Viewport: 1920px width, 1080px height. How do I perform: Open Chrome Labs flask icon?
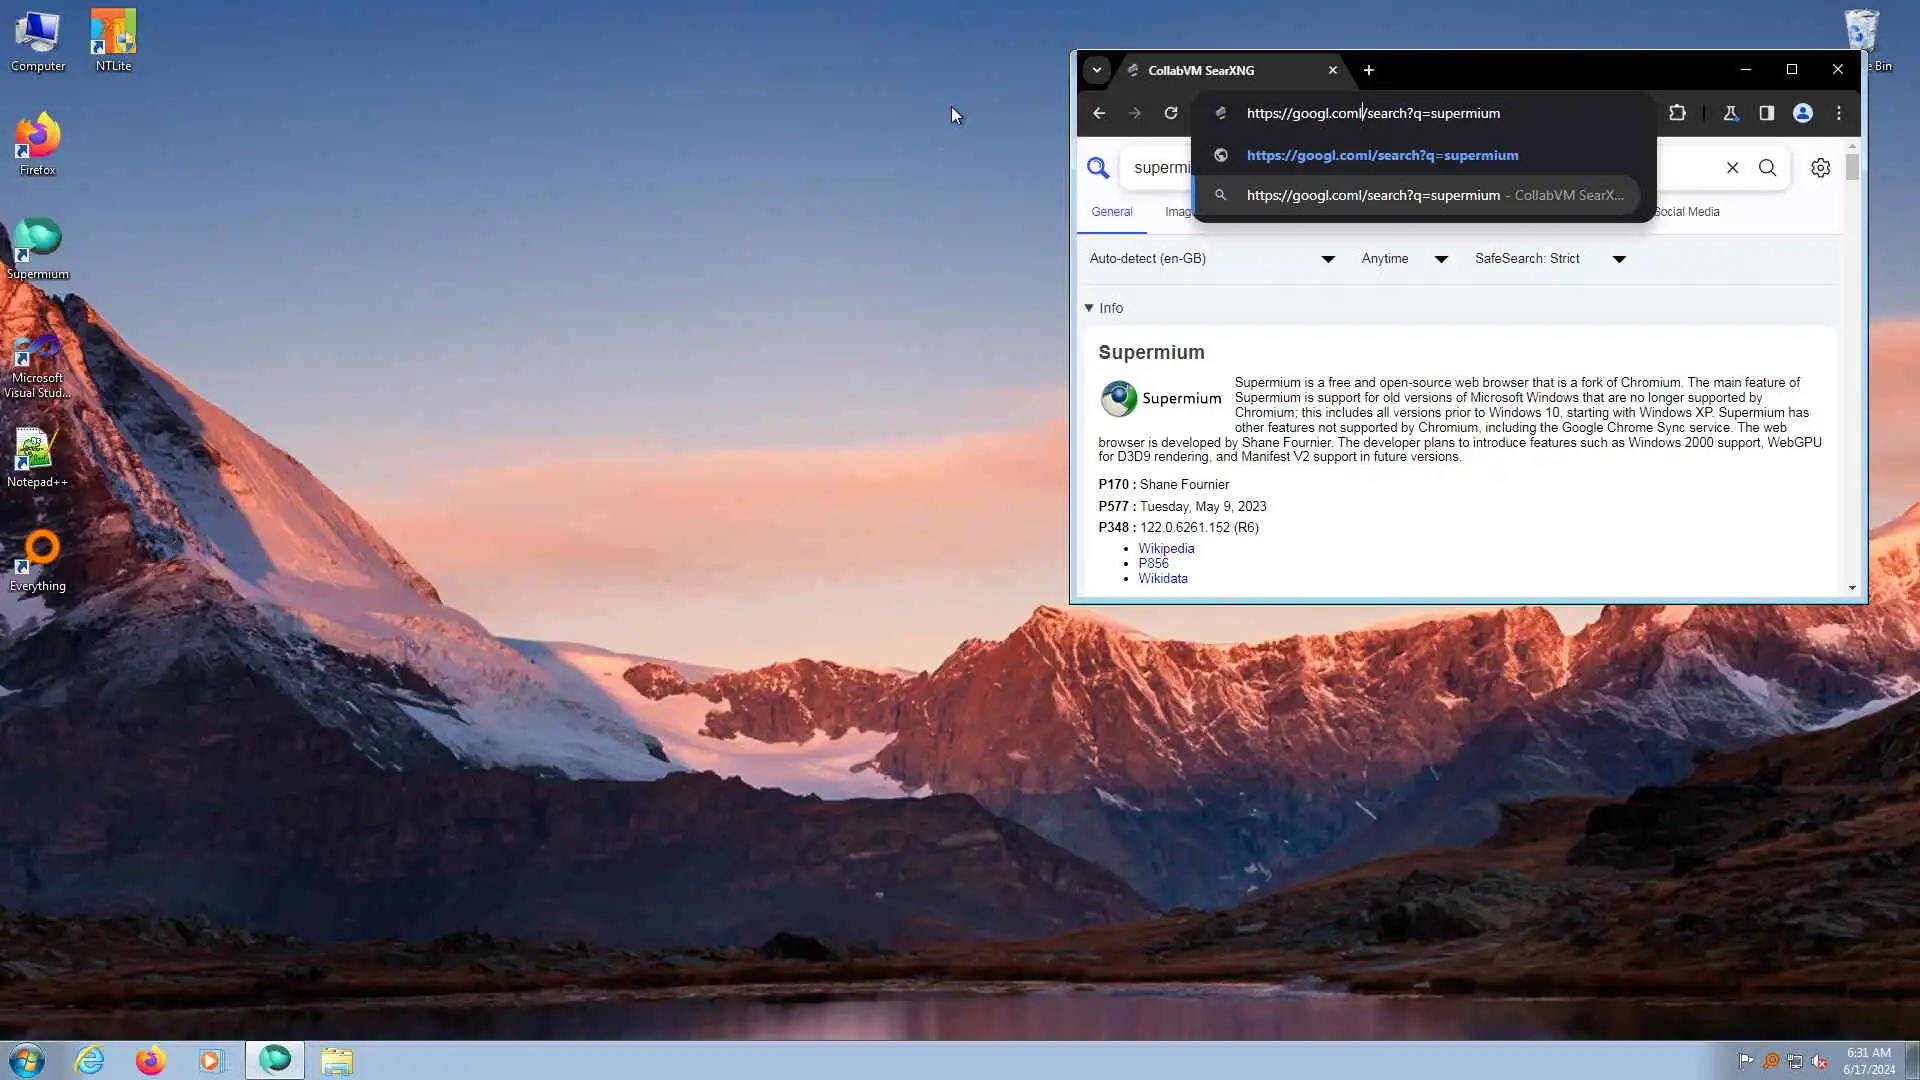tap(1730, 113)
